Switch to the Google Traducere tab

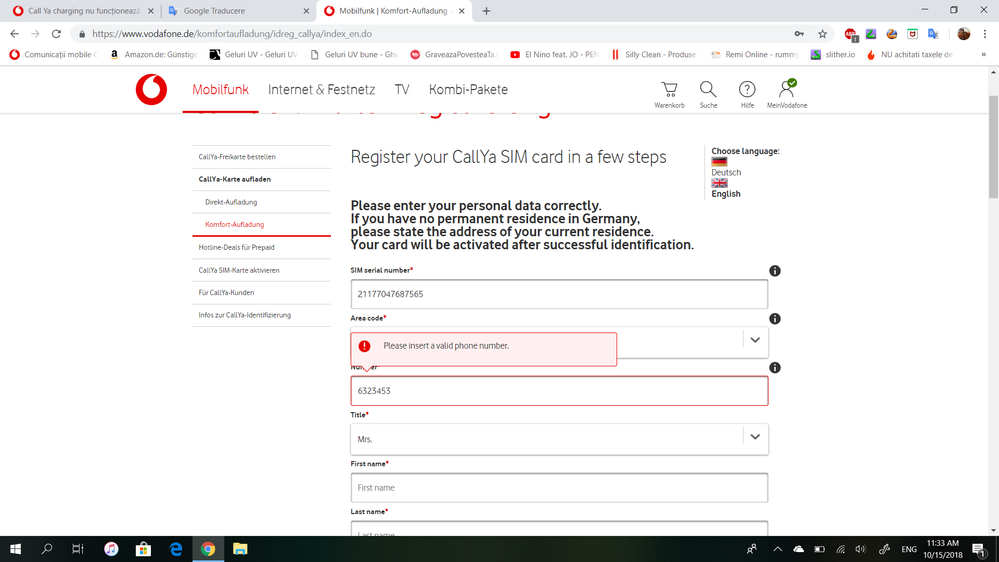coord(237,11)
